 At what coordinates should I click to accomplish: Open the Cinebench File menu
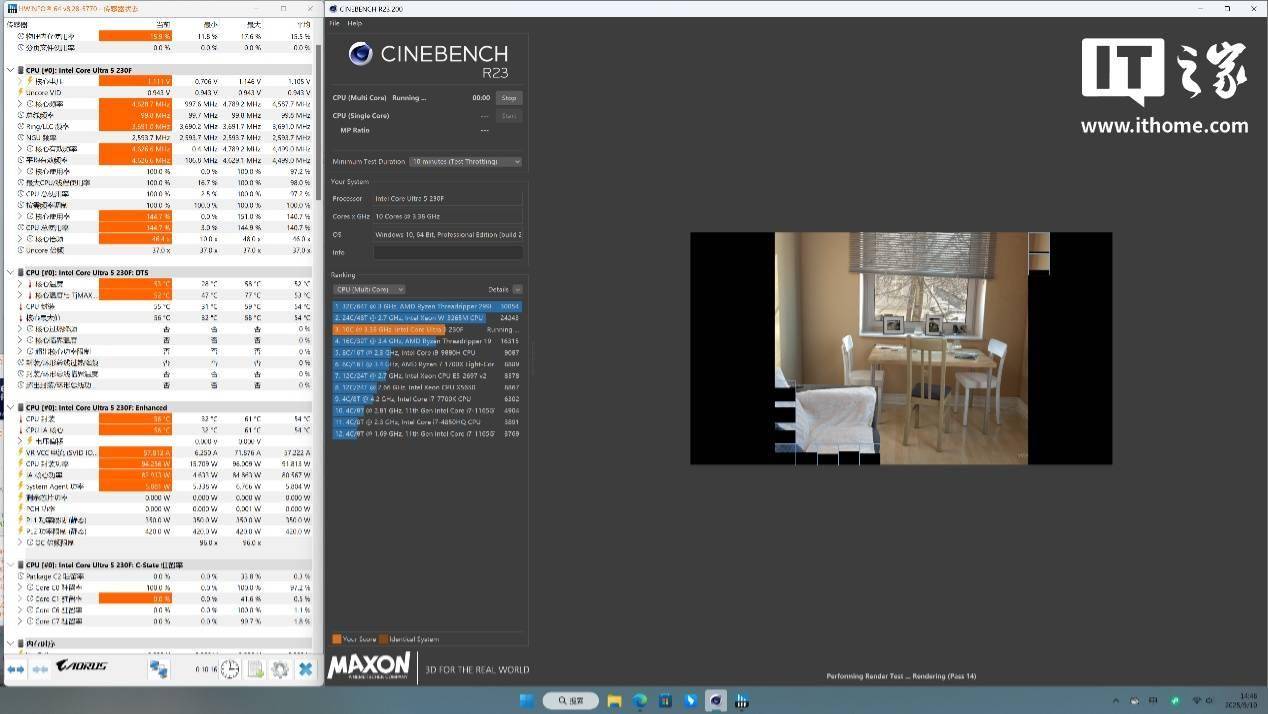click(334, 23)
